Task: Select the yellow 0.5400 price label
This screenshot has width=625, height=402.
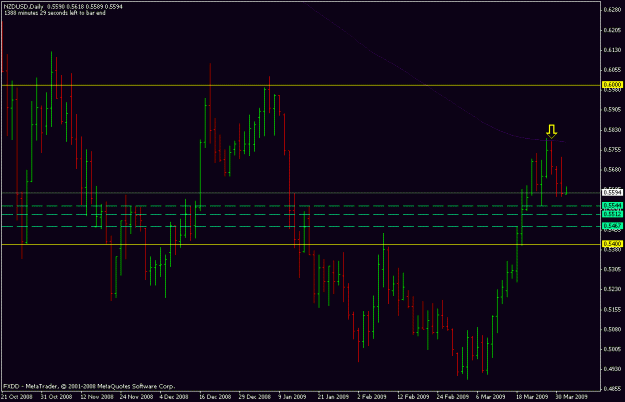Action: [x=613, y=244]
